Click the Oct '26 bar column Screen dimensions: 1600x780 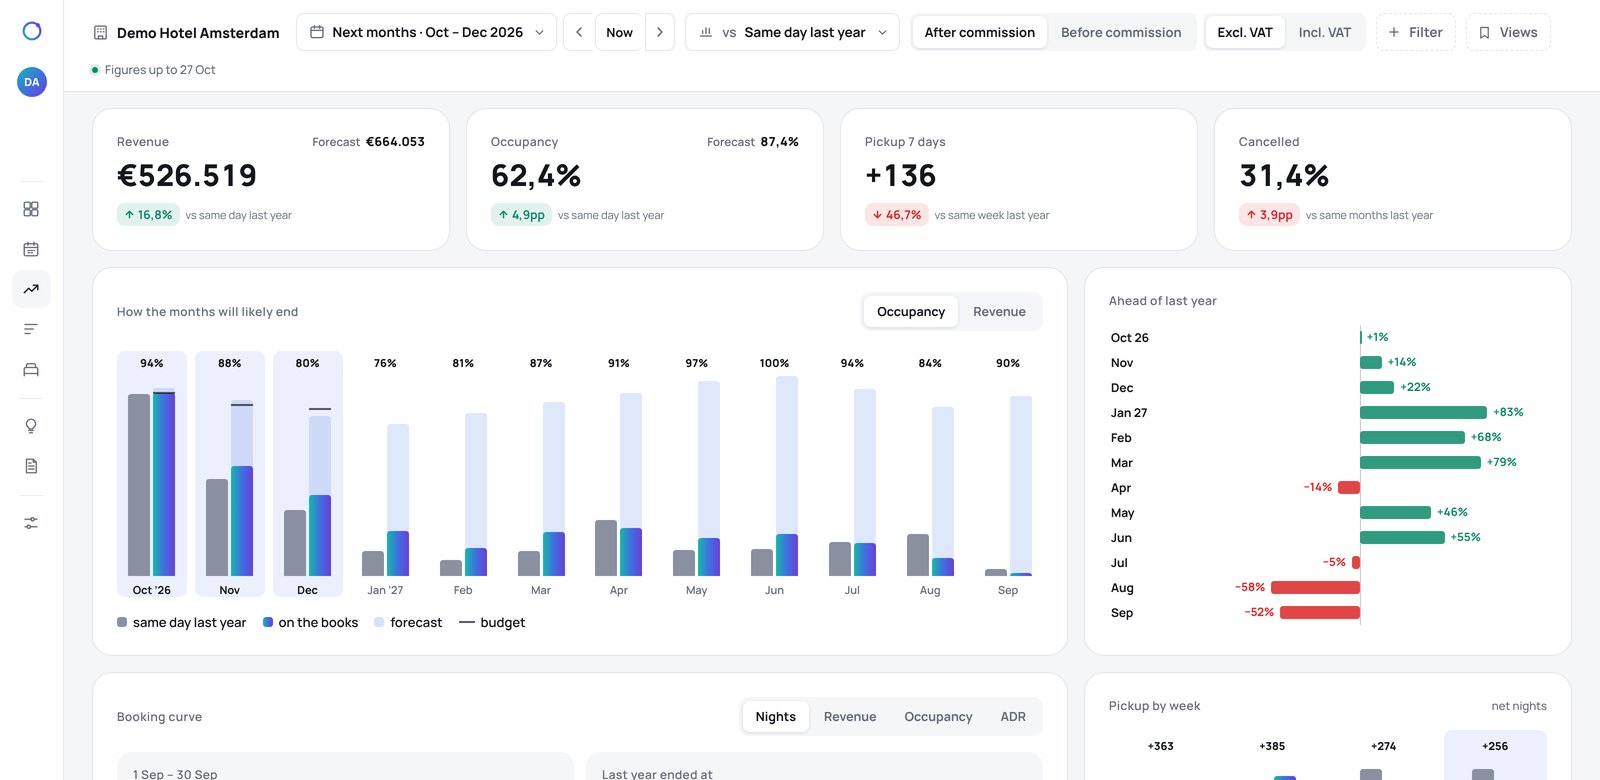(152, 473)
